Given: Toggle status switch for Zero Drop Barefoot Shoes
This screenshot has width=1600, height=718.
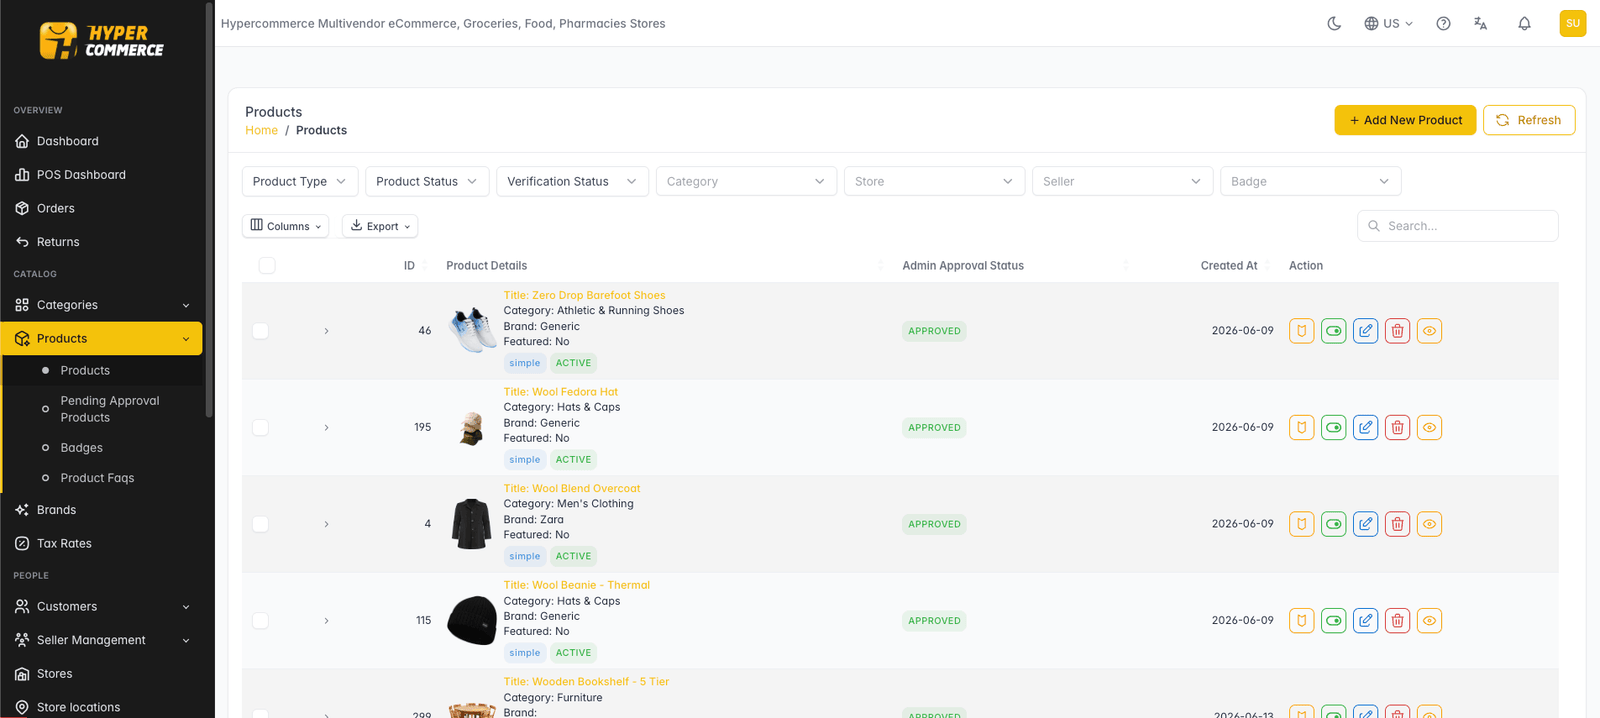Looking at the screenshot, I should click(x=1334, y=331).
